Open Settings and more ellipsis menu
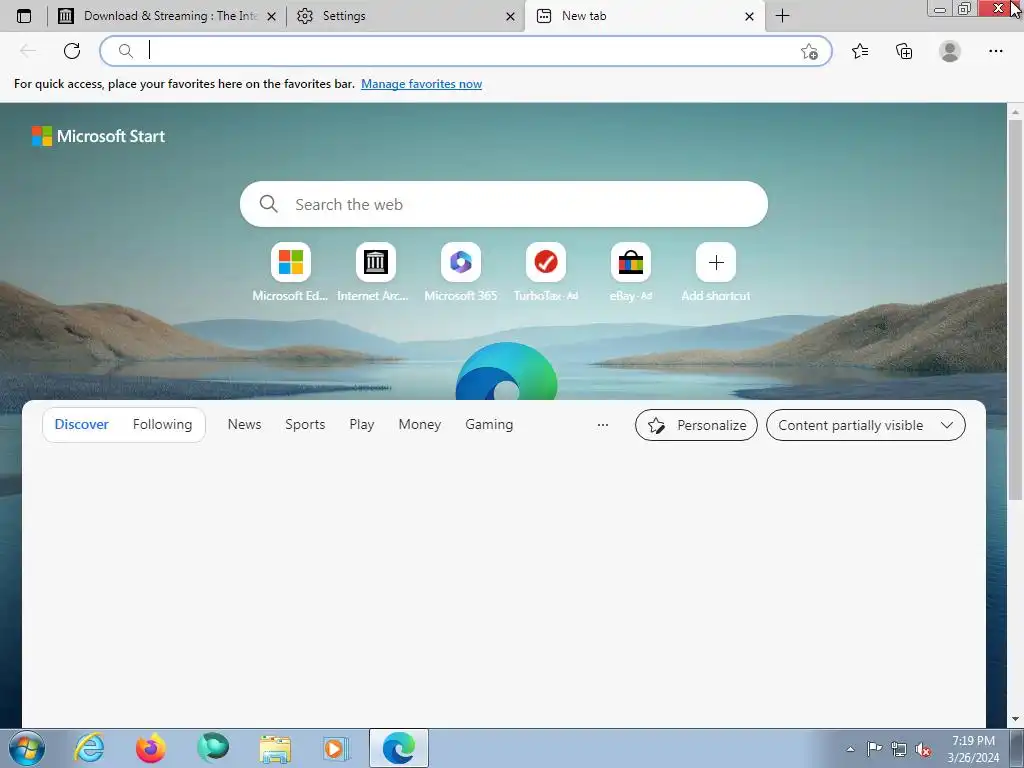This screenshot has width=1024, height=768. tap(995, 51)
